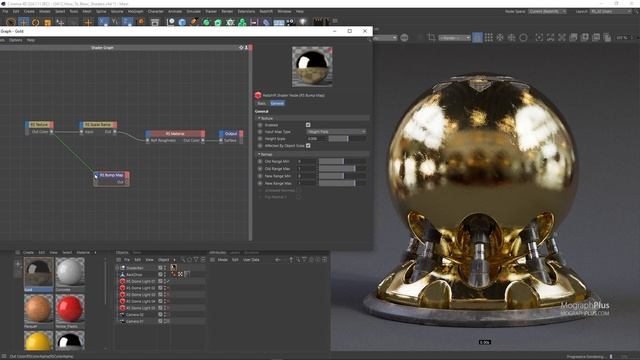Click the crop region icon in RenderView

pyautogui.click(x=431, y=38)
